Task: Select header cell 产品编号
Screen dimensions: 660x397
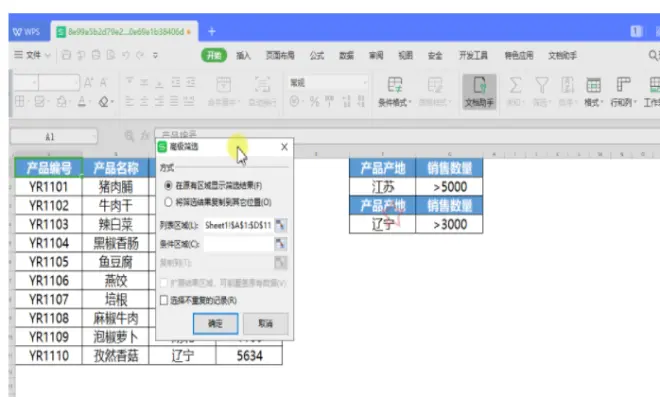Action: click(x=48, y=168)
